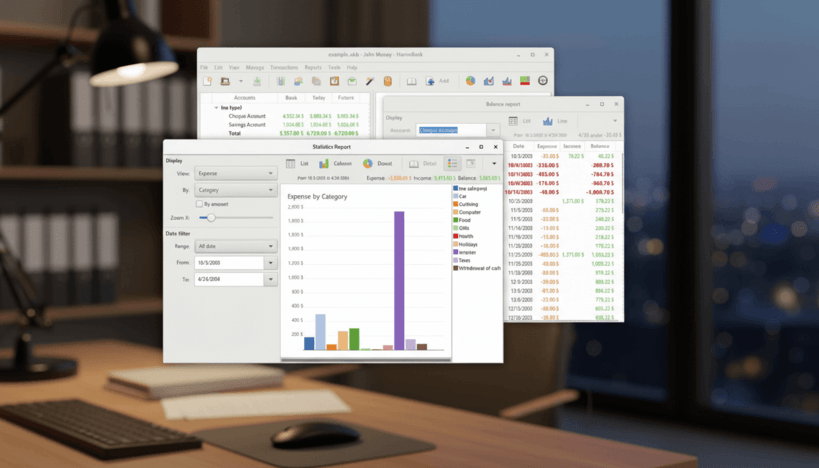Open the View dropdown showing Expense
819x468 pixels.
click(236, 173)
